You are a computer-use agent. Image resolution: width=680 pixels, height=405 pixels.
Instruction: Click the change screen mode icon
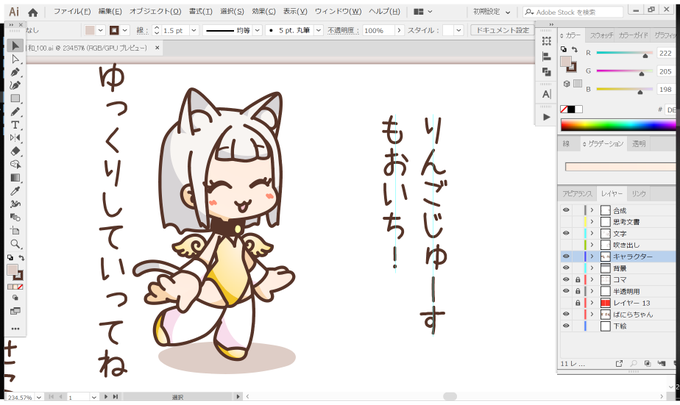pos(15,311)
